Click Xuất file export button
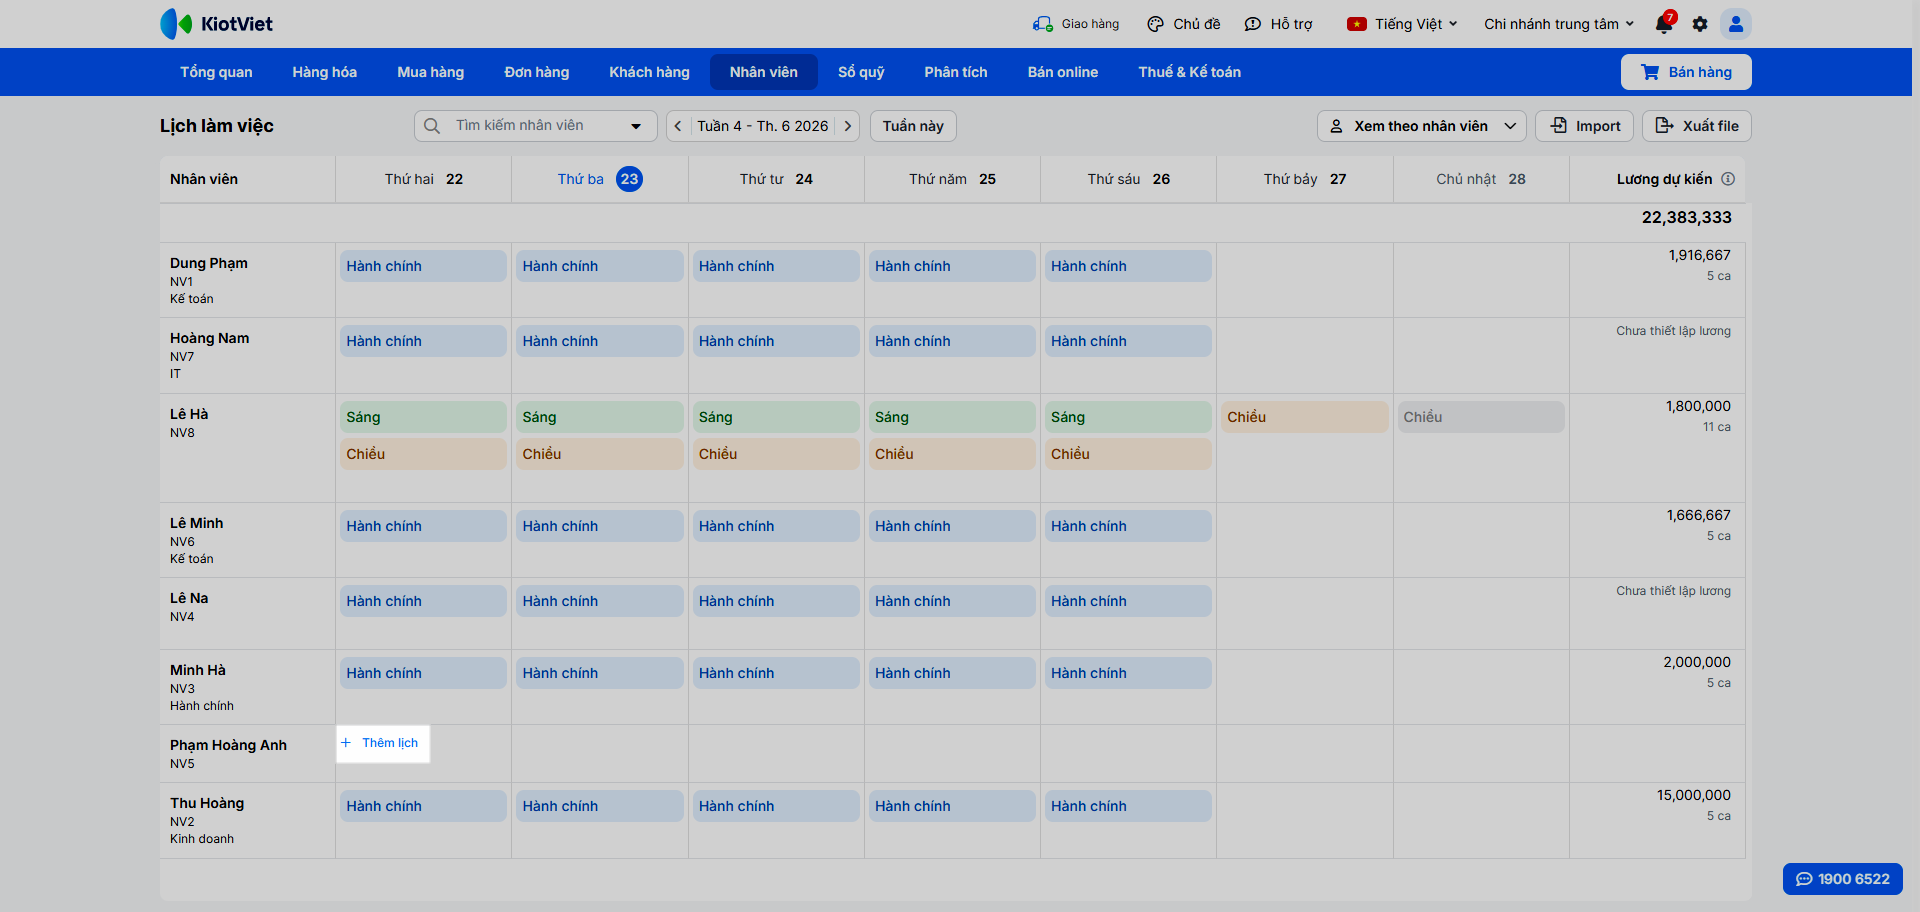This screenshot has width=1920, height=912. tap(1696, 126)
